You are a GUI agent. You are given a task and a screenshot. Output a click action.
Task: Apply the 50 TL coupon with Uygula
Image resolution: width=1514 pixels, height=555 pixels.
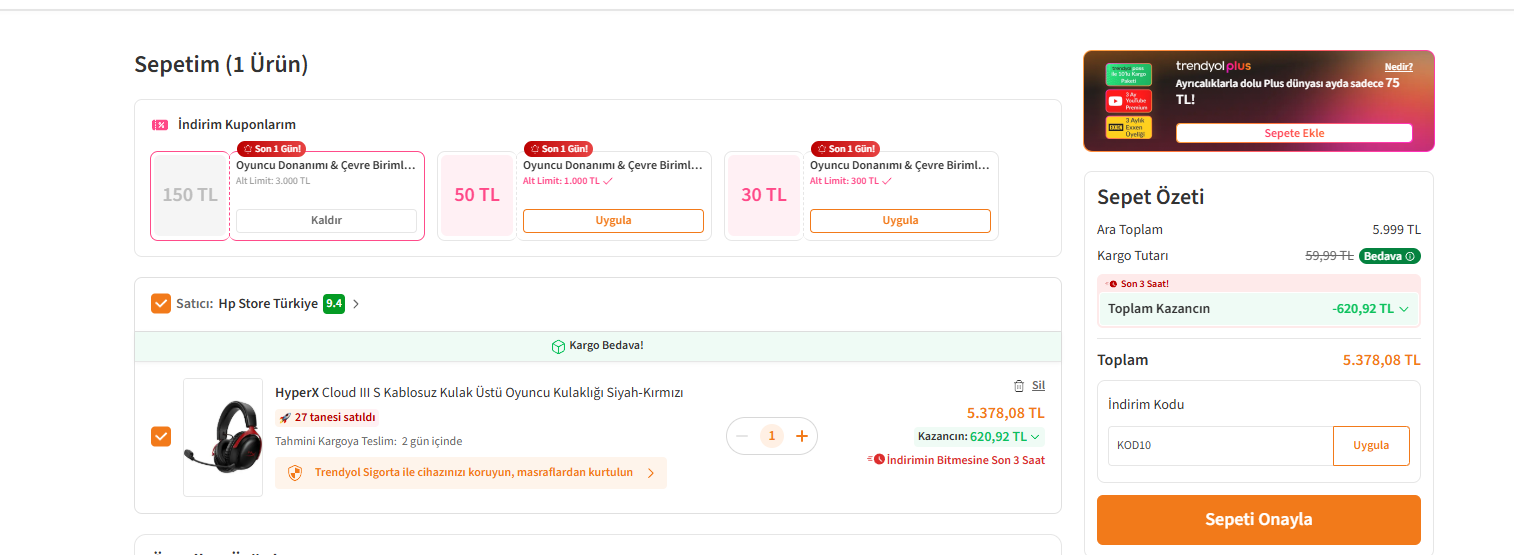[x=613, y=220]
